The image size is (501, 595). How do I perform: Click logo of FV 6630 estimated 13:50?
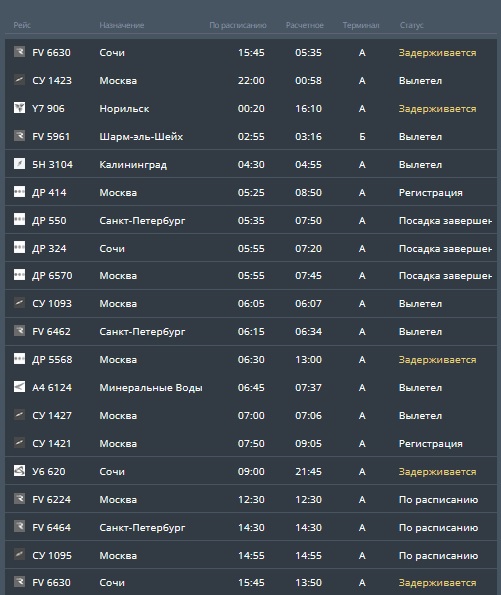(19, 582)
